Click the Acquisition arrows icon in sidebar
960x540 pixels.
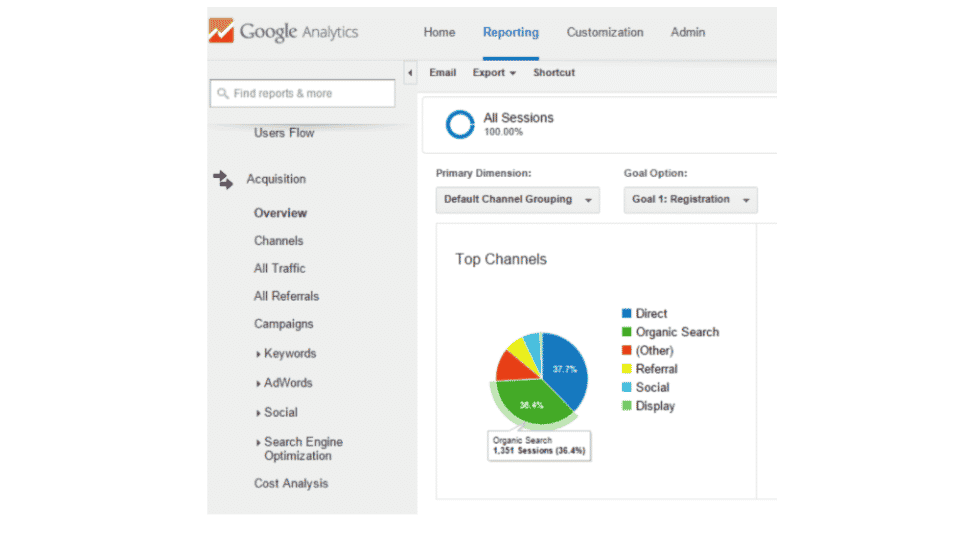coord(222,180)
